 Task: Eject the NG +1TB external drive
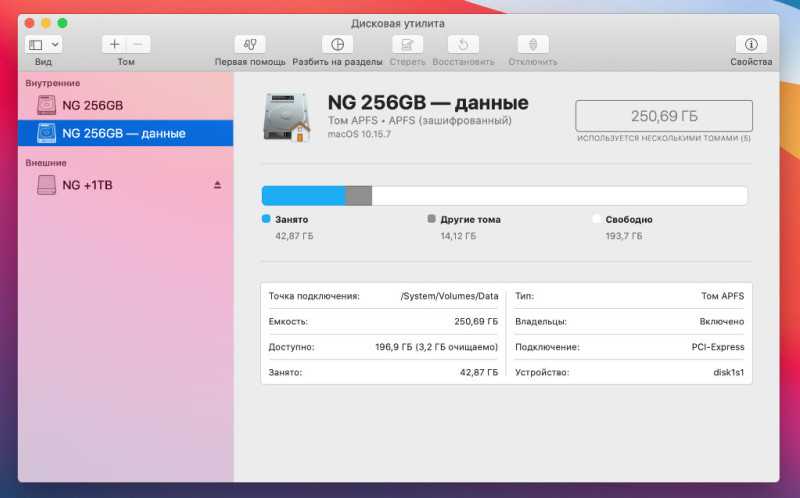pos(217,185)
